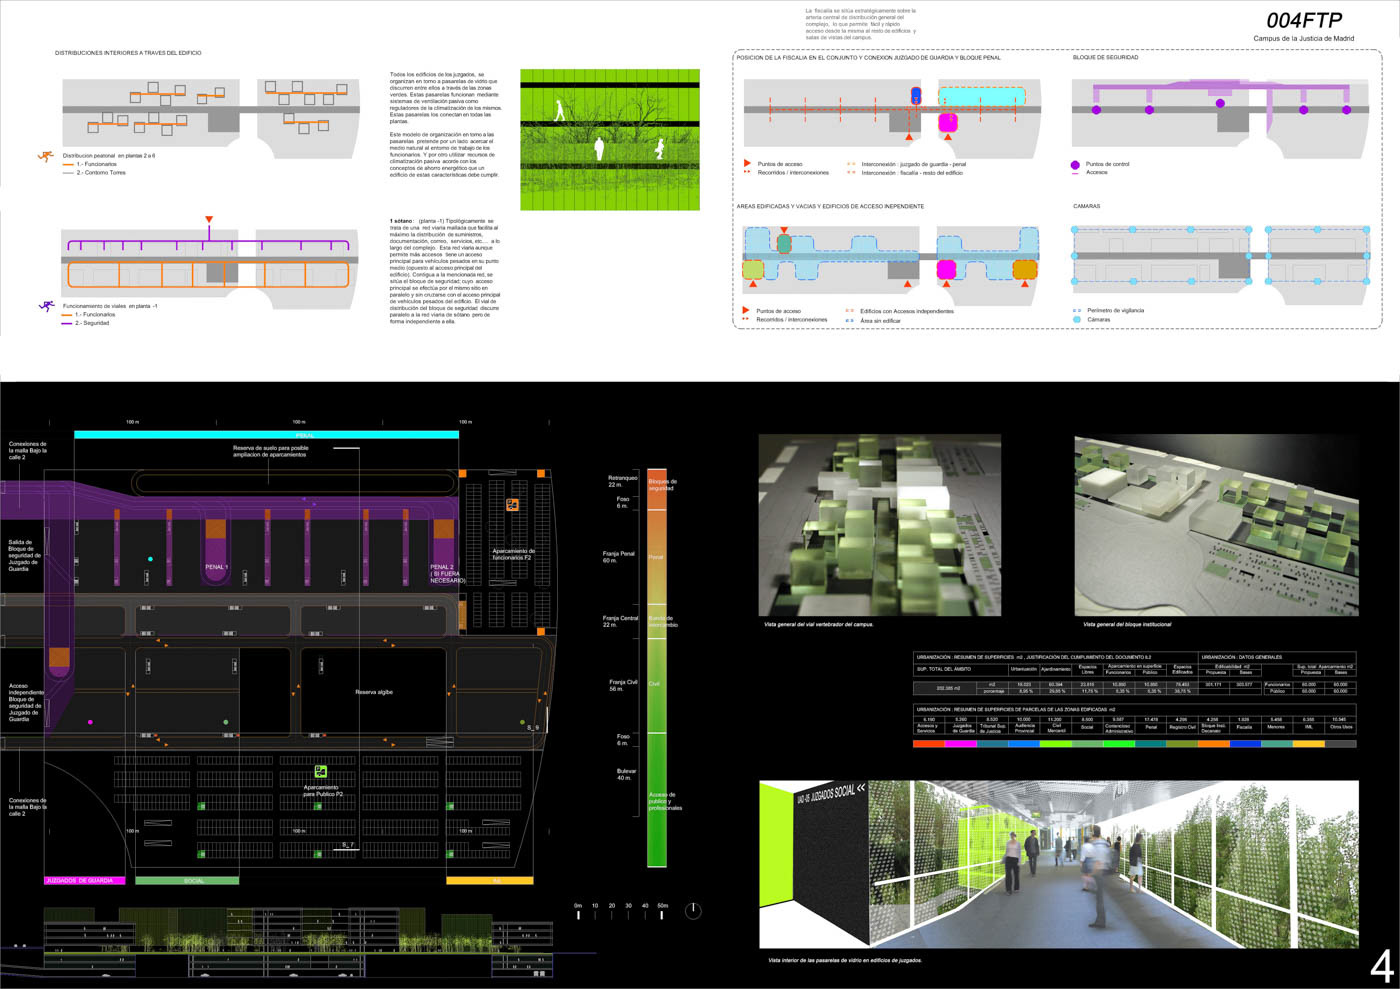Click the orange line marker for Funcionarios under Distribucion peatonal
The image size is (1400, 989).
68,164
